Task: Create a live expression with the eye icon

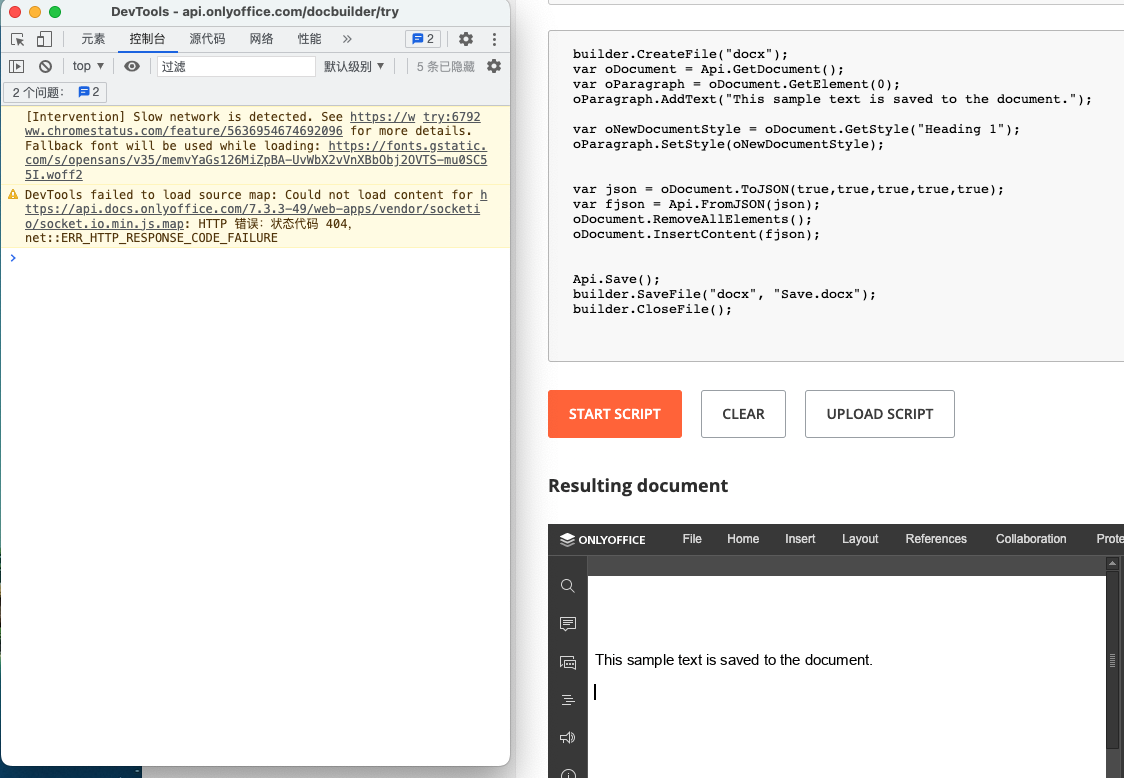Action: click(132, 67)
